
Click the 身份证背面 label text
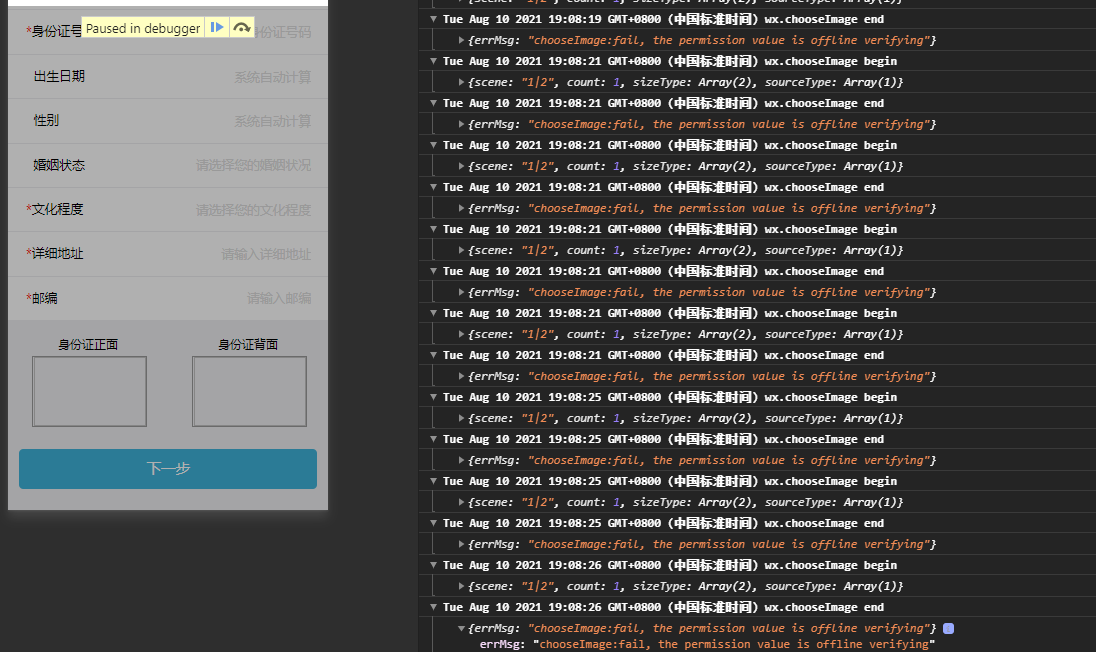(x=248, y=345)
